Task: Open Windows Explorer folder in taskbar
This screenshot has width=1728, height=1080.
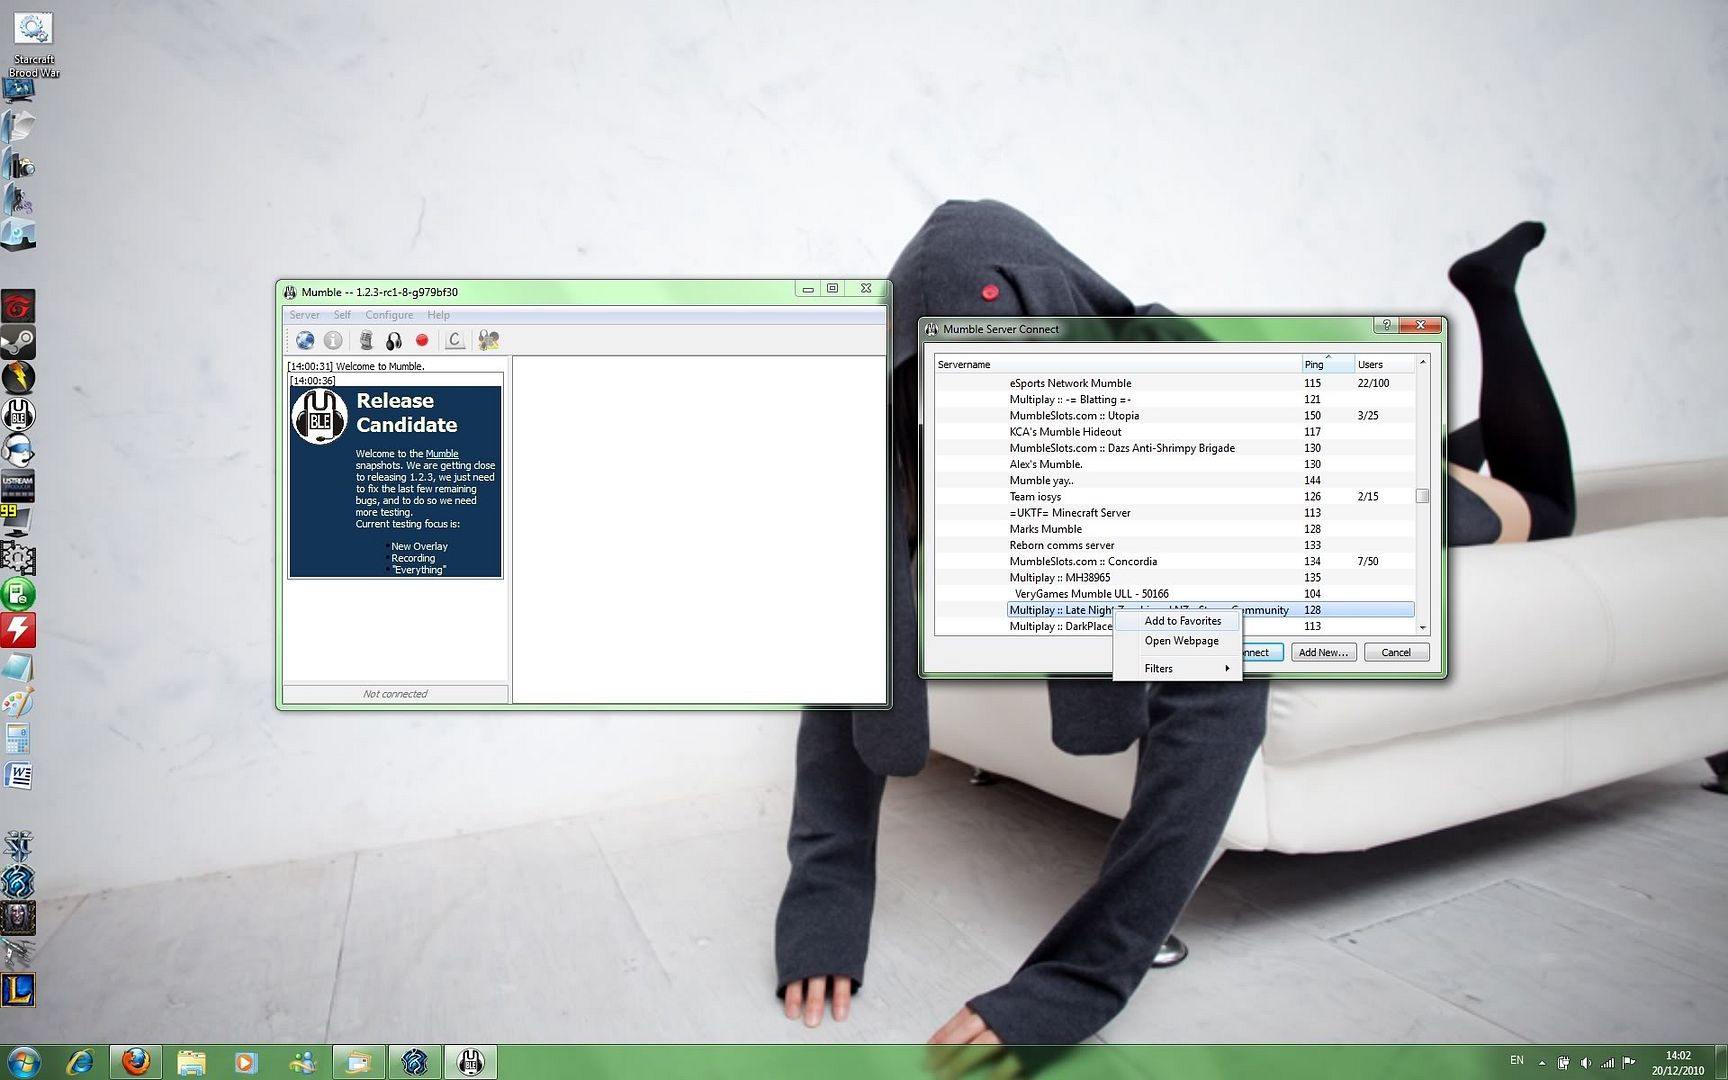Action: 192,1061
